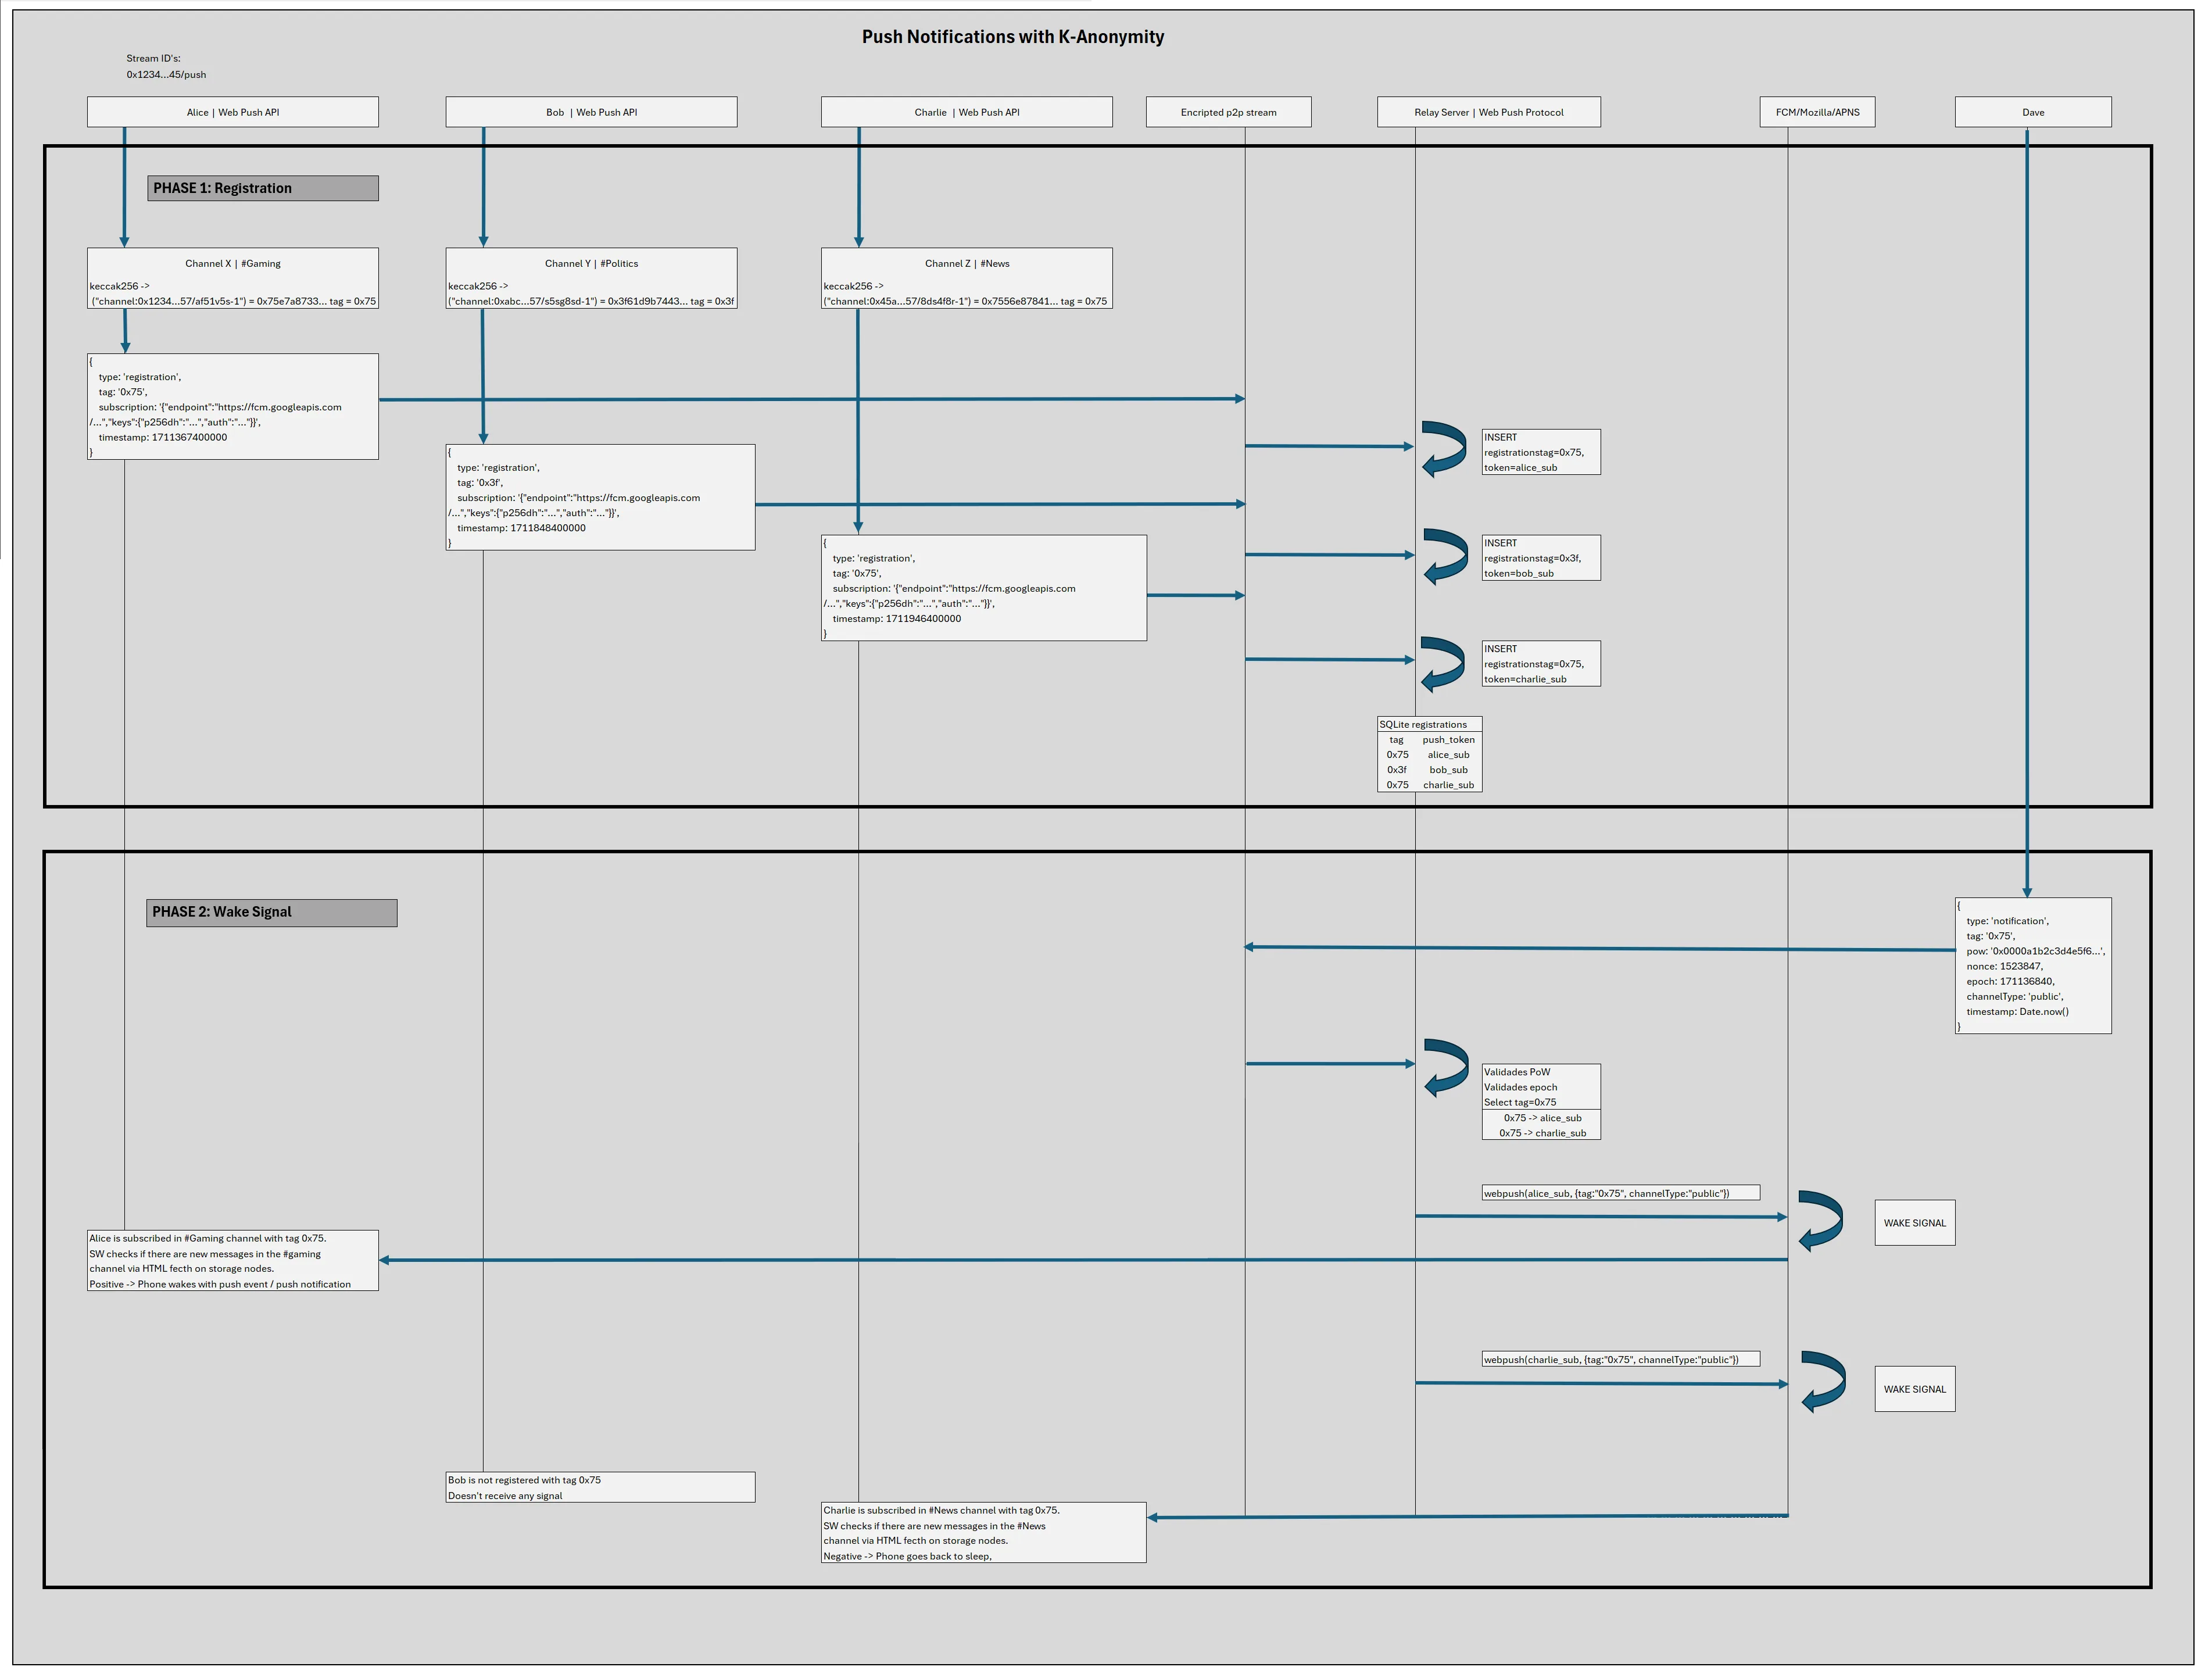Click the 'PHASE 2: Wake Signal' label
The height and width of the screenshot is (1674, 2212).
pos(272,912)
